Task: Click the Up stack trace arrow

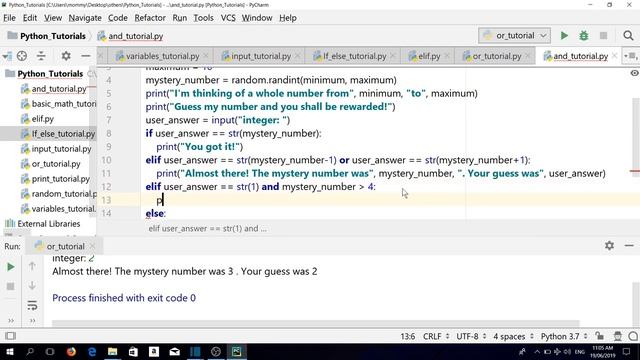Action: 32,266
